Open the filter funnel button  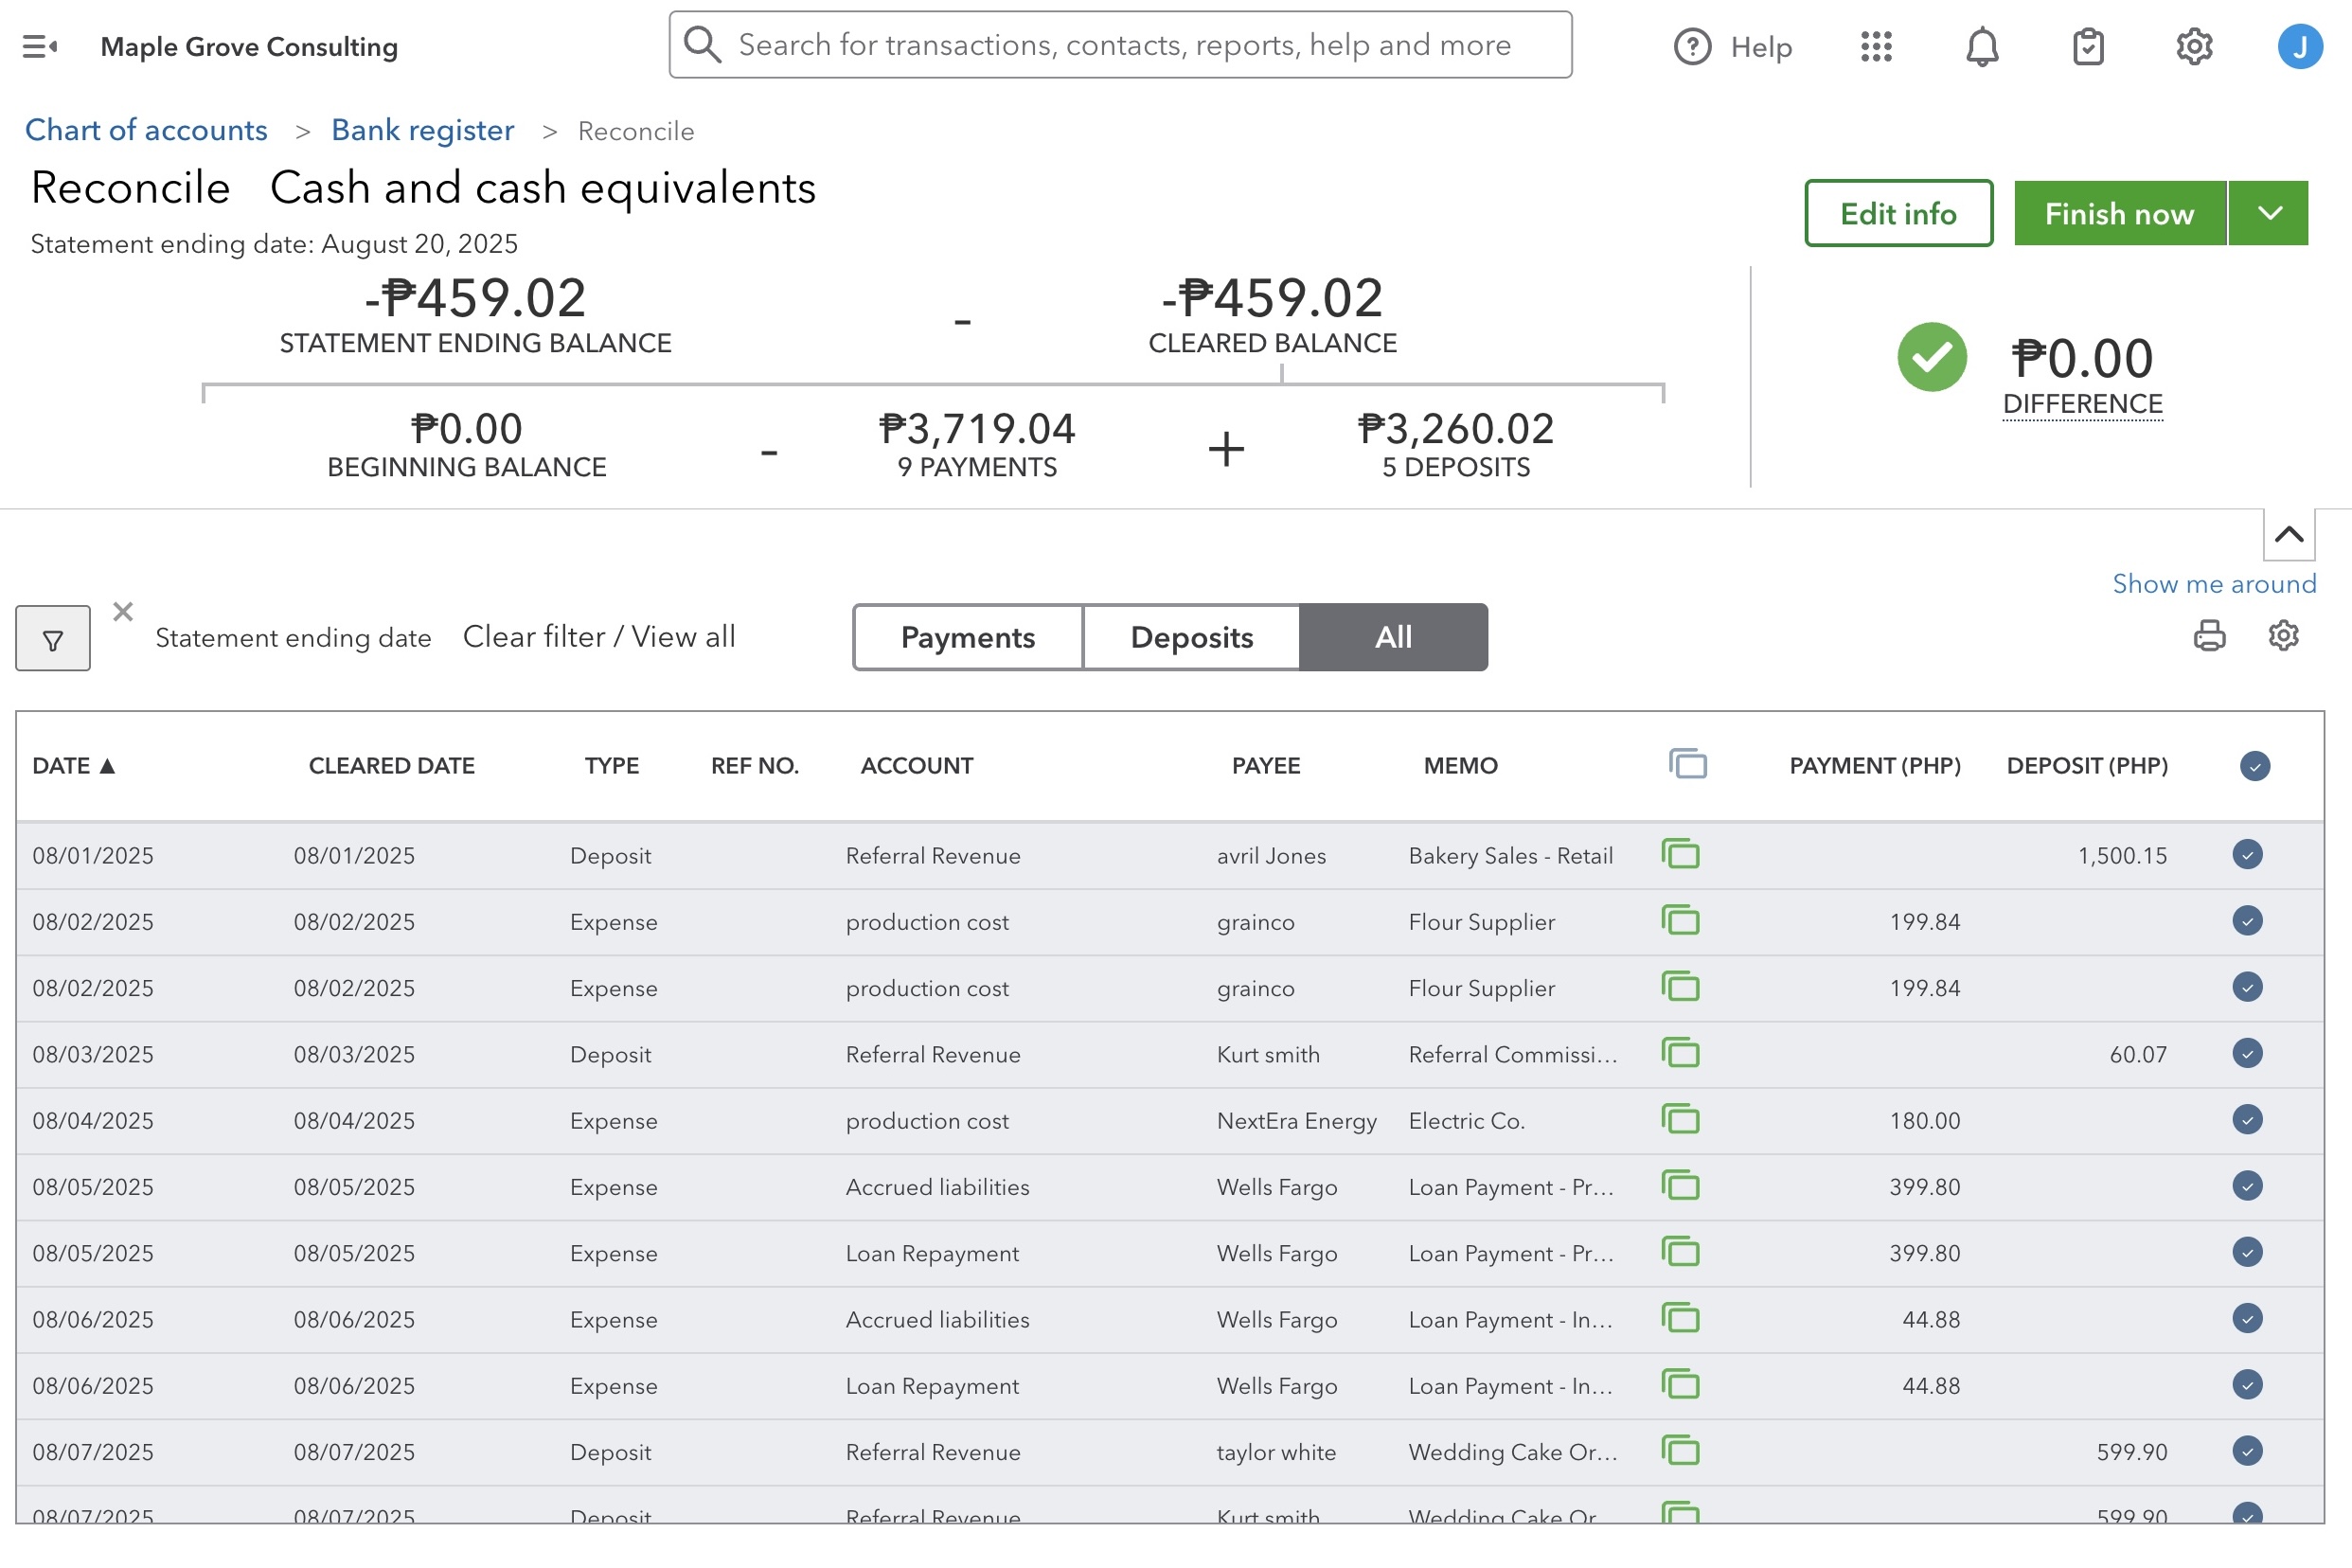pos(53,638)
